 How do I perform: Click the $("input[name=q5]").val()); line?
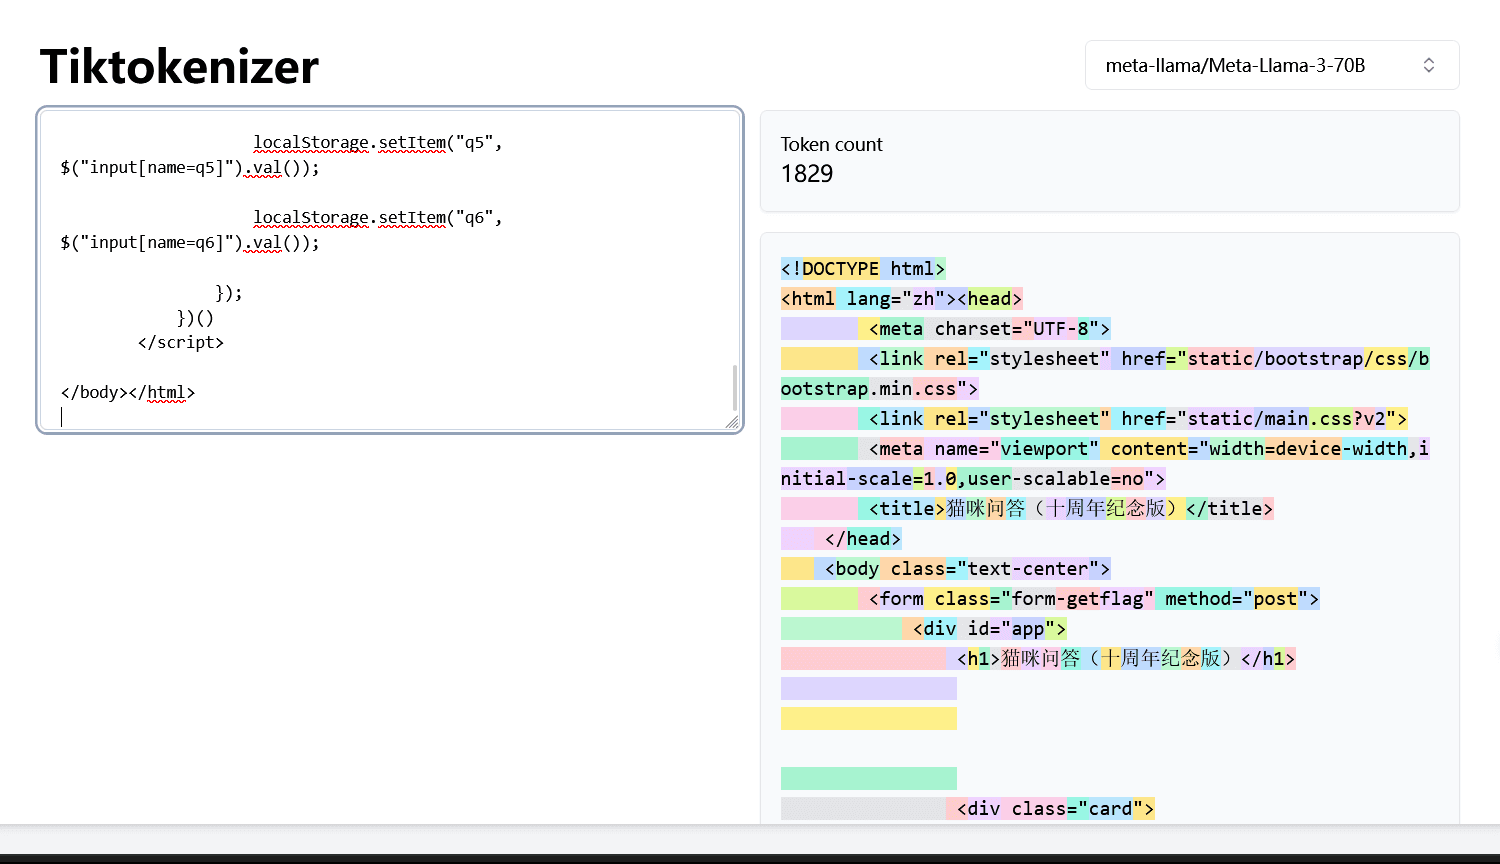190,167
